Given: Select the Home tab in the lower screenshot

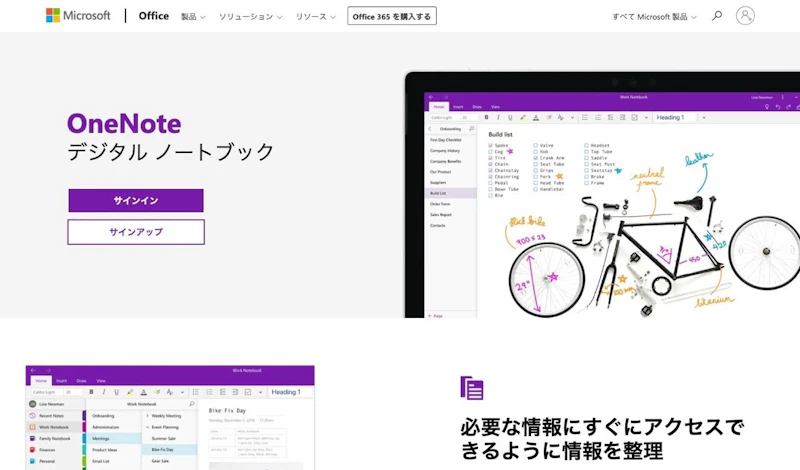Looking at the screenshot, I should [41, 381].
